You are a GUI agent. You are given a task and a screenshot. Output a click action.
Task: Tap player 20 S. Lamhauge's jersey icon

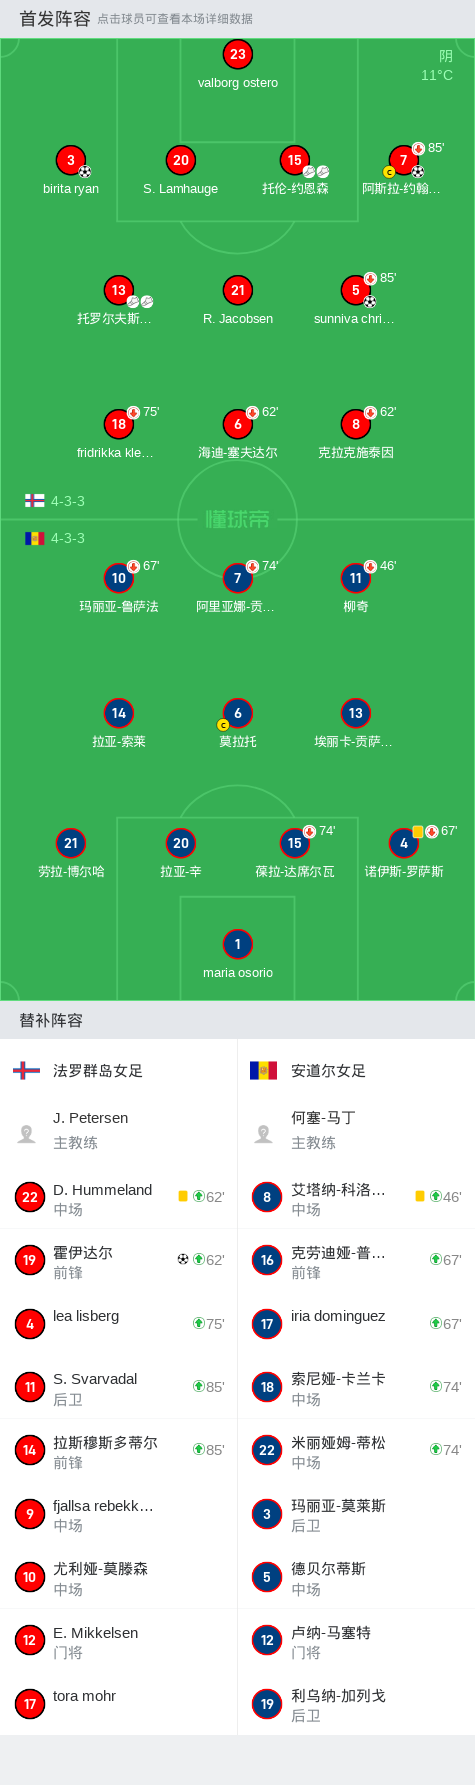tap(181, 160)
